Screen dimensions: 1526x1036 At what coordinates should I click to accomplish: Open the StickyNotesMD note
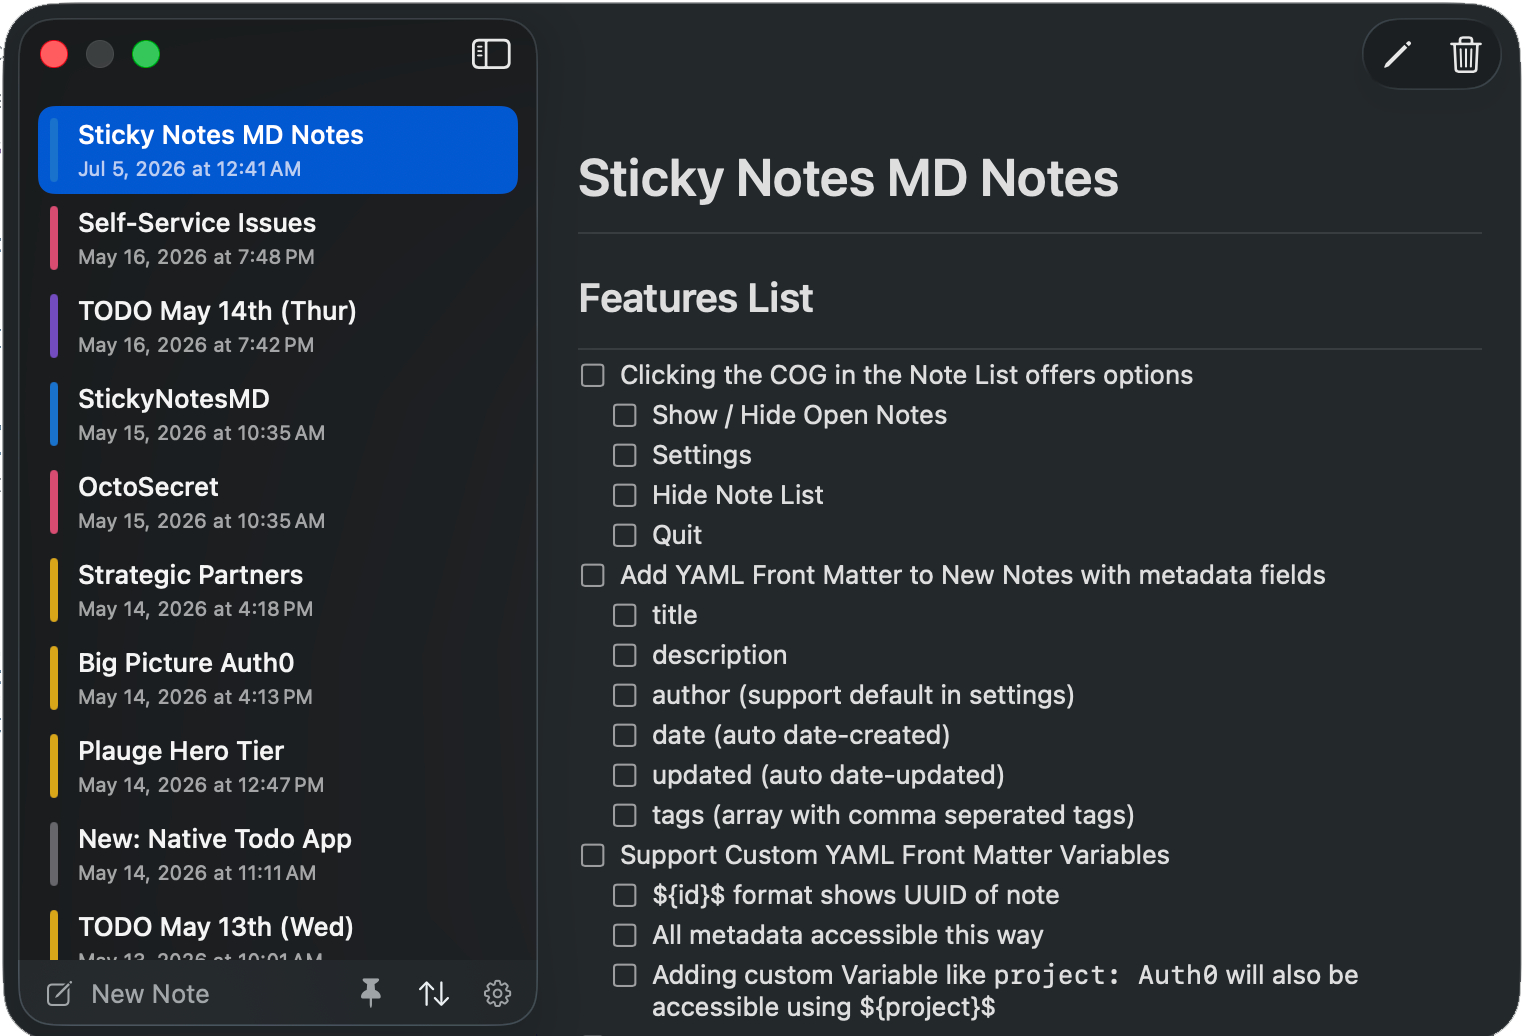pyautogui.click(x=278, y=414)
